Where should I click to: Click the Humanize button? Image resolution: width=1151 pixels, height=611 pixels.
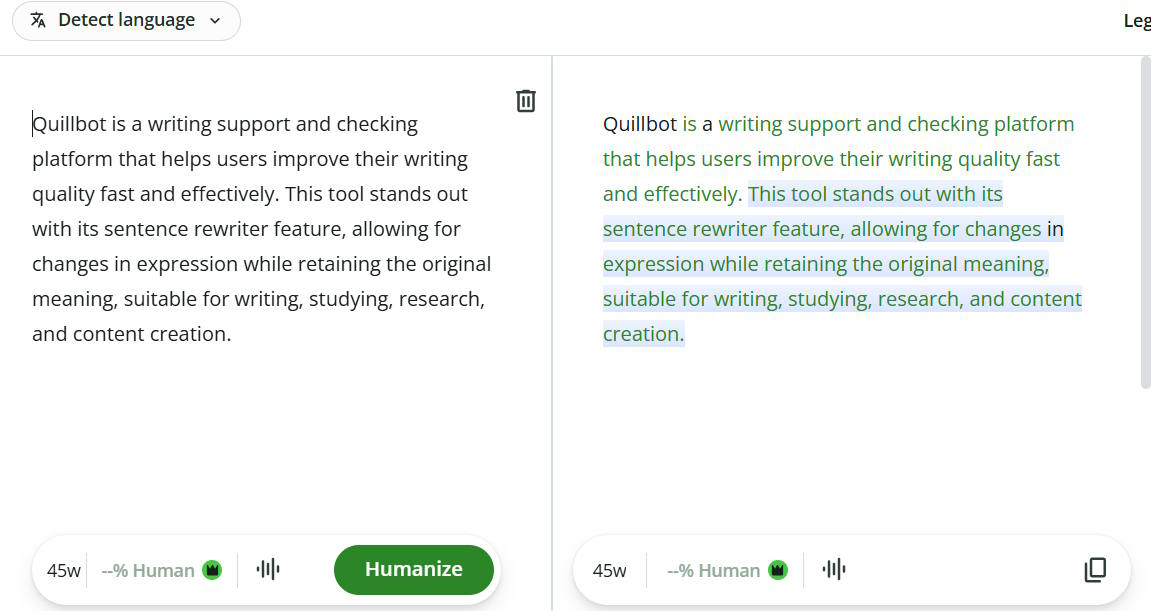[x=414, y=569]
